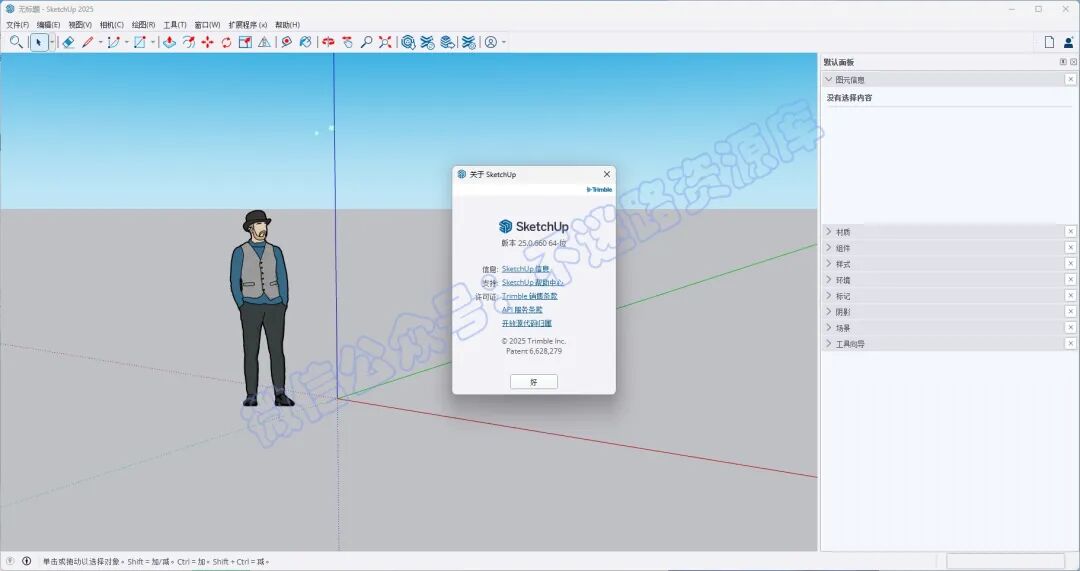Activate the Push/Pull tool
This screenshot has width=1080, height=571.
(169, 42)
